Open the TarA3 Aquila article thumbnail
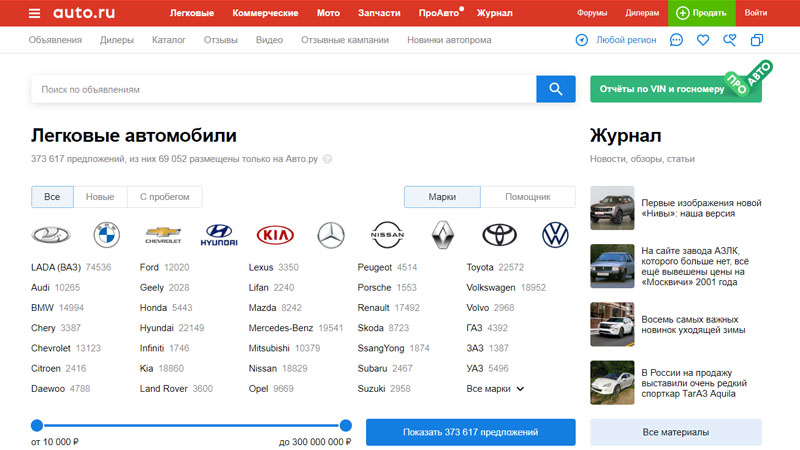 tap(612, 383)
